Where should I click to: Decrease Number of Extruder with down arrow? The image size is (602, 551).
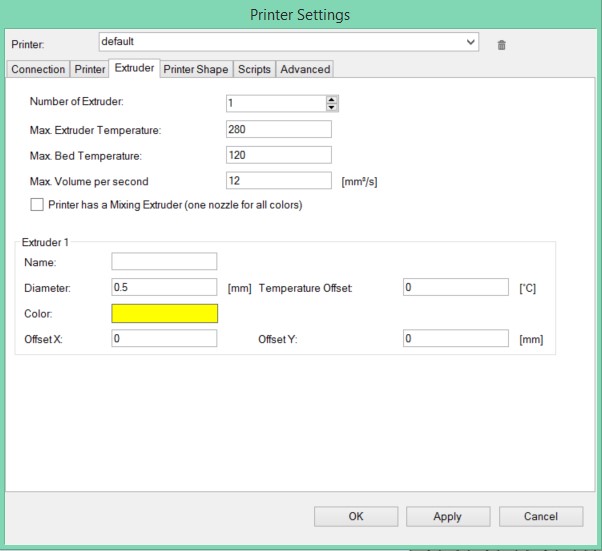pos(331,108)
